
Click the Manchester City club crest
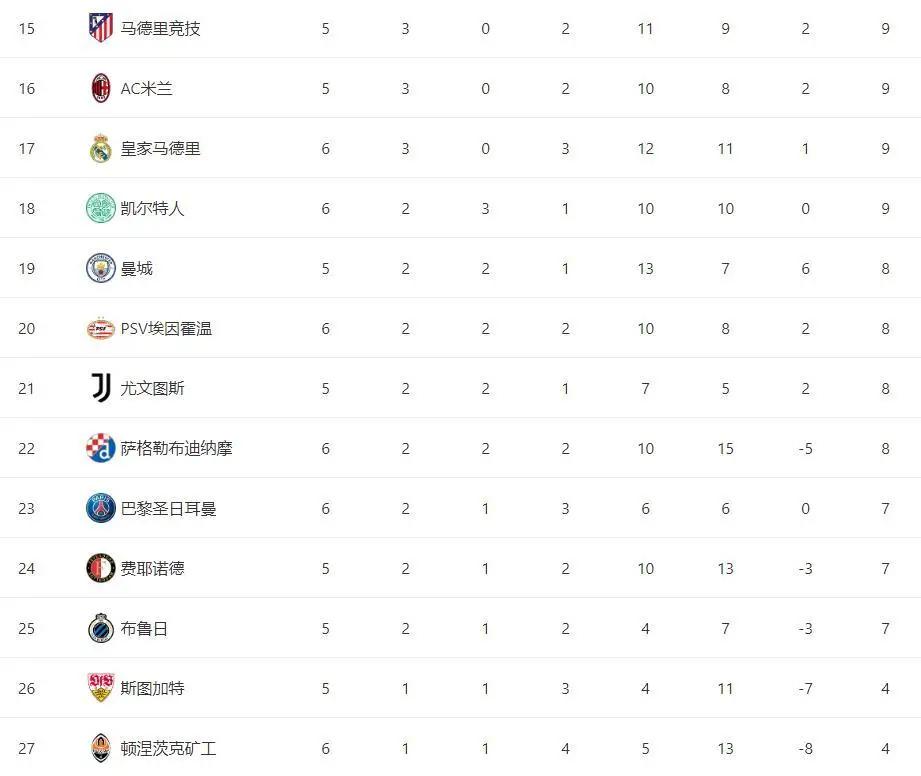[x=100, y=268]
